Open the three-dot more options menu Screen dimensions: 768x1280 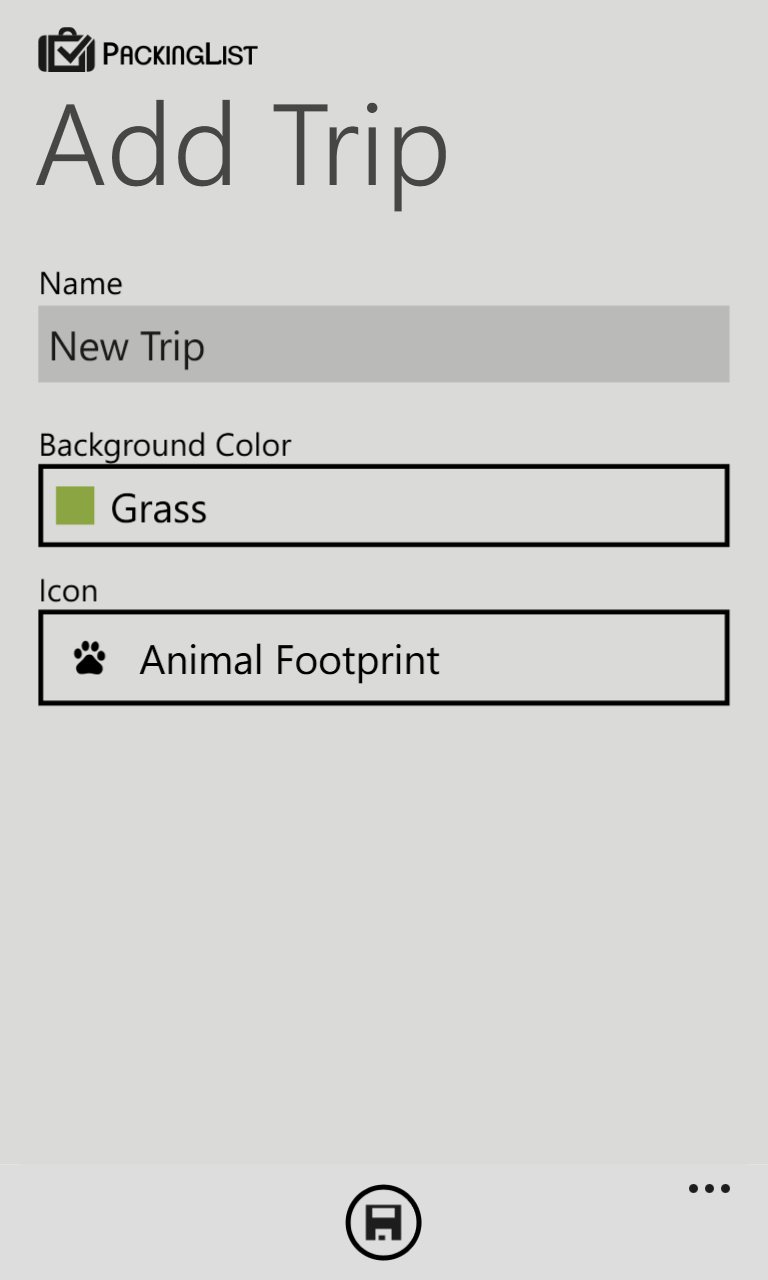coord(709,1189)
